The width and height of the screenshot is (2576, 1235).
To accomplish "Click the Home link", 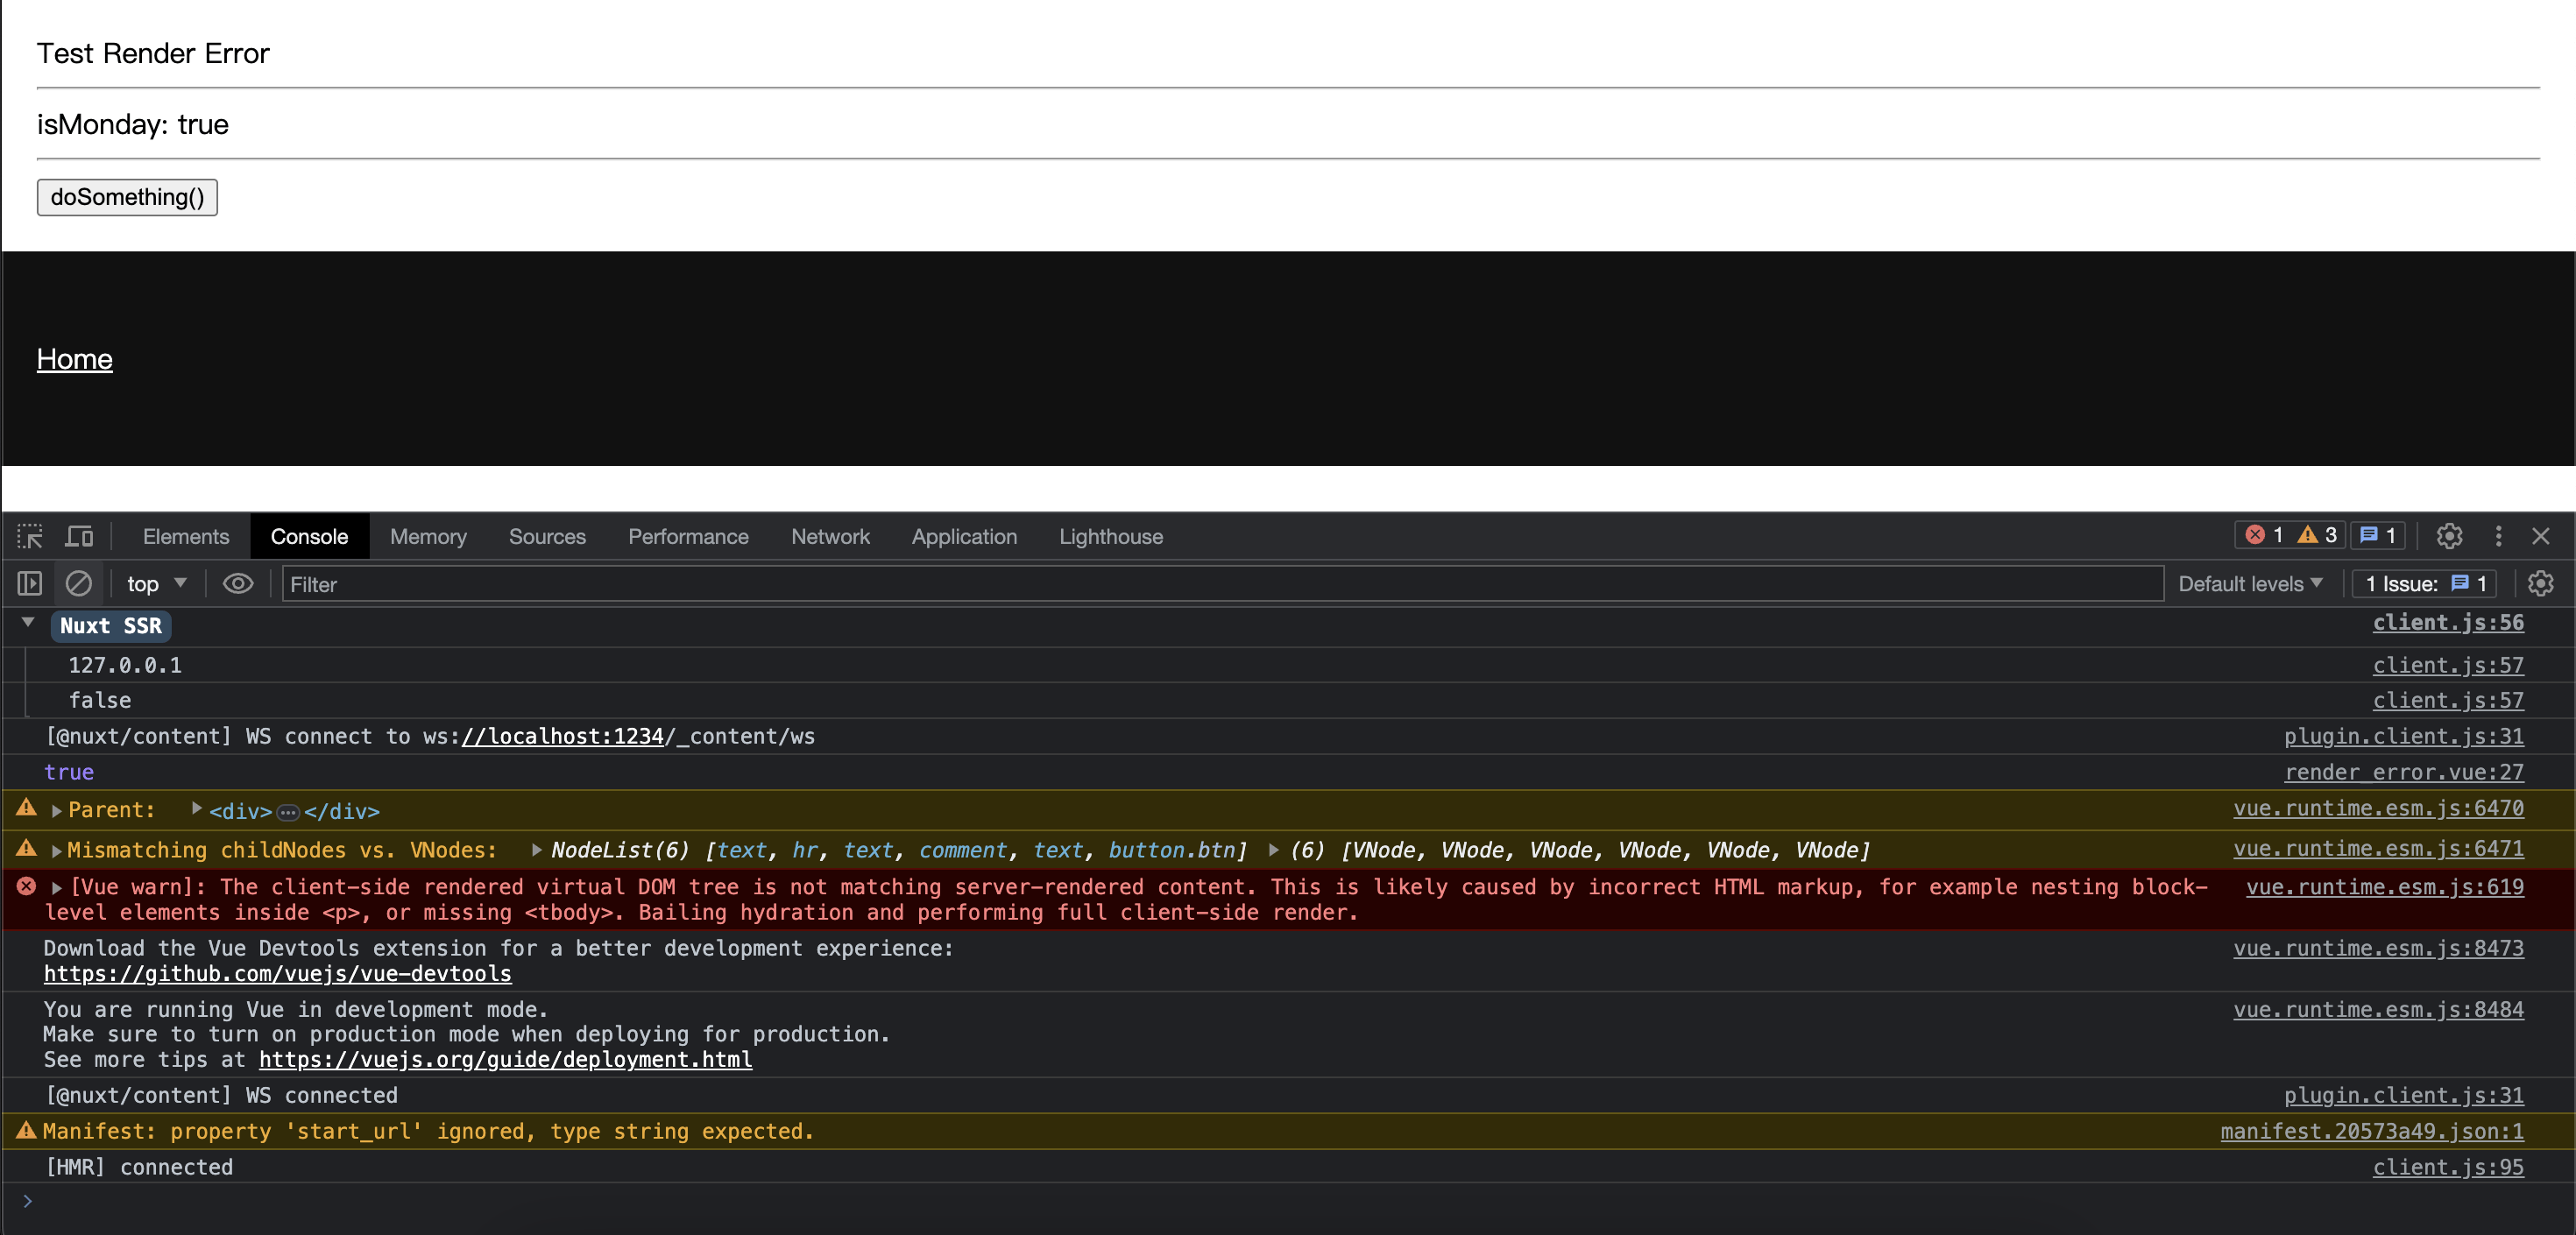I will [x=74, y=359].
